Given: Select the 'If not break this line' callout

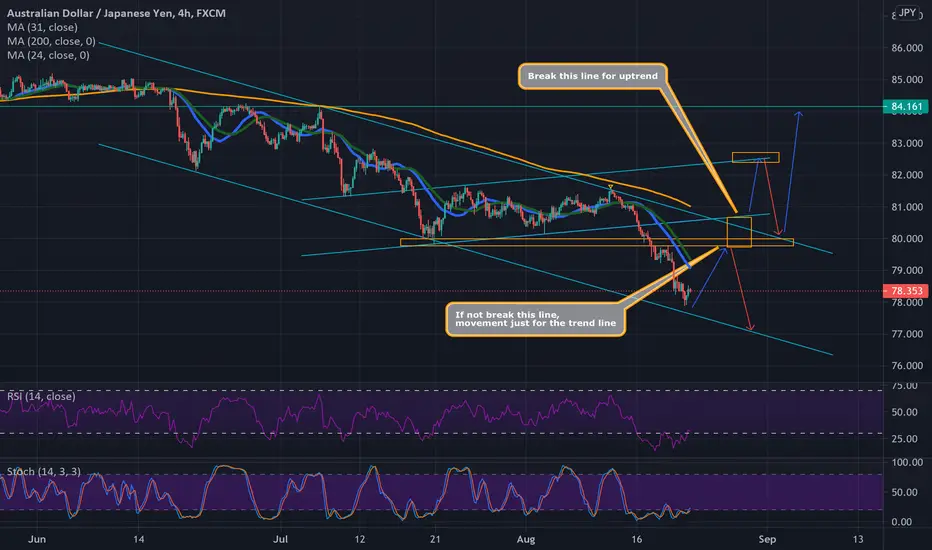Looking at the screenshot, I should coord(536,319).
